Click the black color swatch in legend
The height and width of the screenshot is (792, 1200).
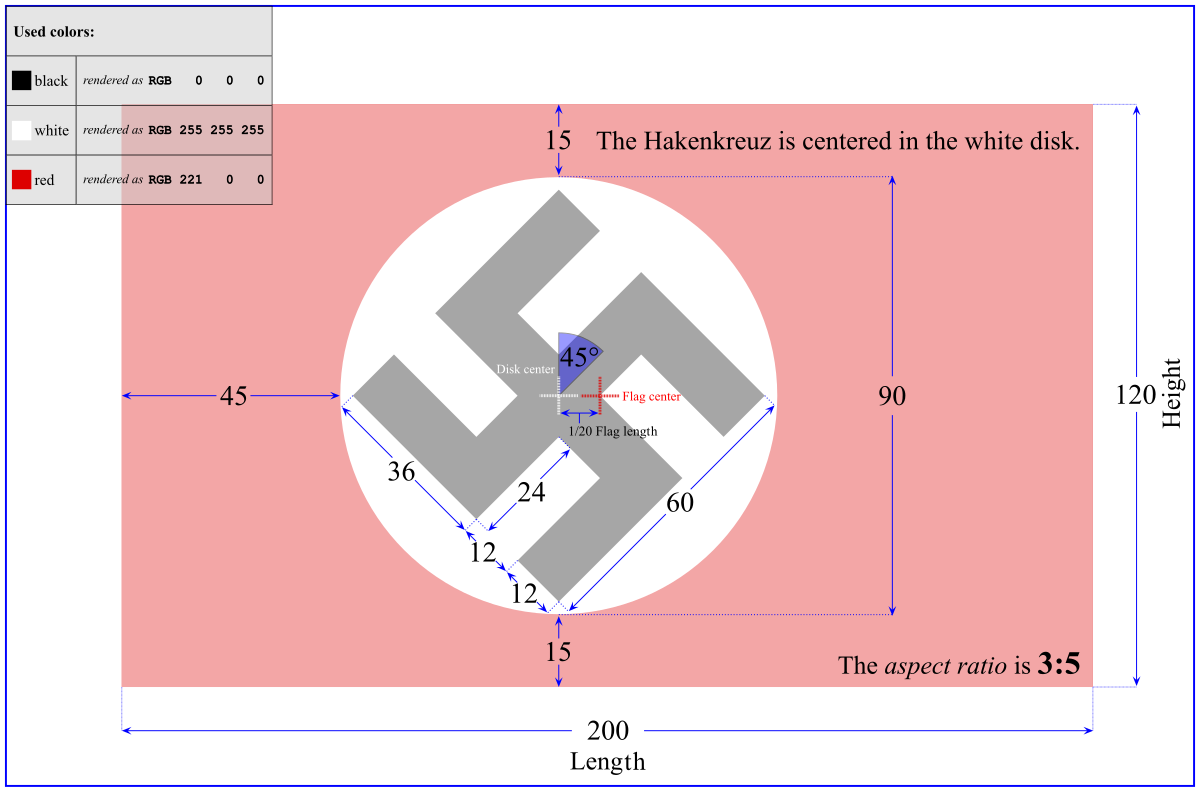click(x=21, y=80)
